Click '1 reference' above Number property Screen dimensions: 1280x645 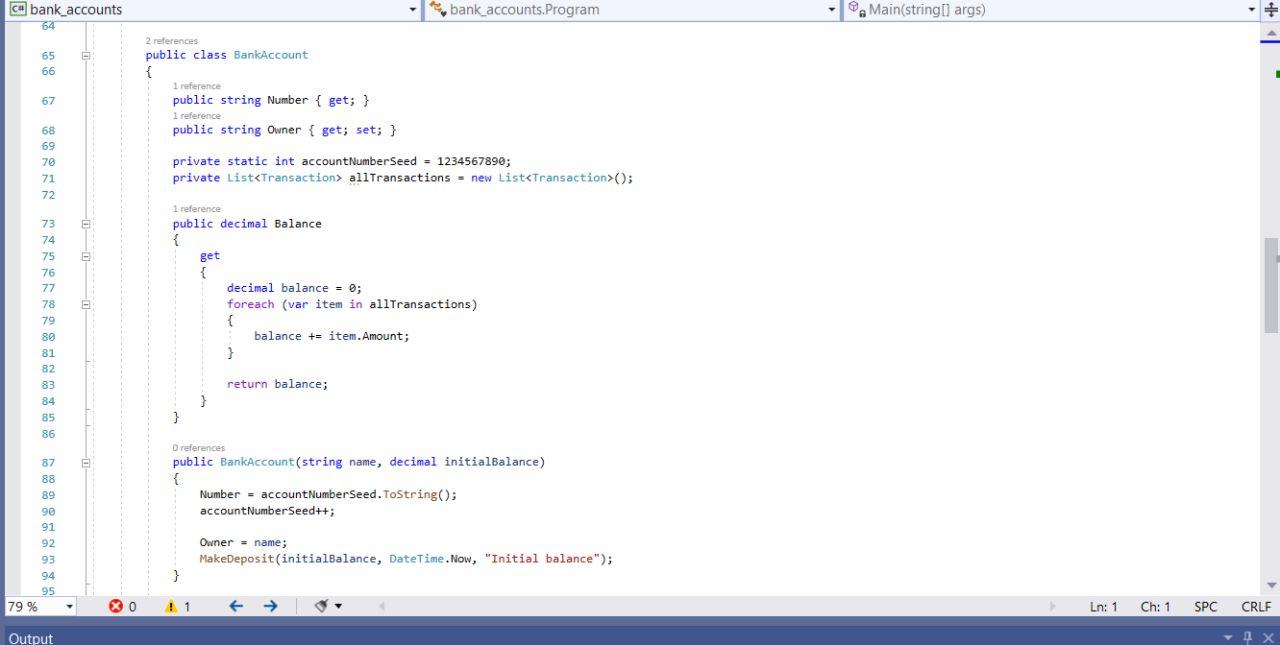pyautogui.click(x=196, y=86)
